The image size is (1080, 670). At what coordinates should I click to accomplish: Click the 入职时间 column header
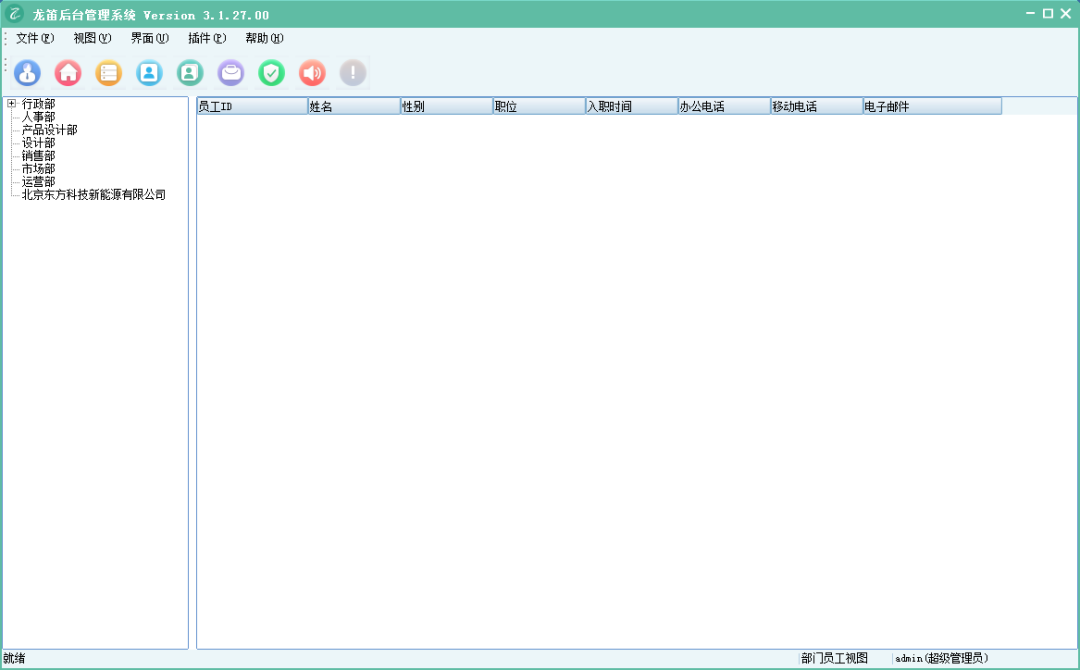coord(631,106)
